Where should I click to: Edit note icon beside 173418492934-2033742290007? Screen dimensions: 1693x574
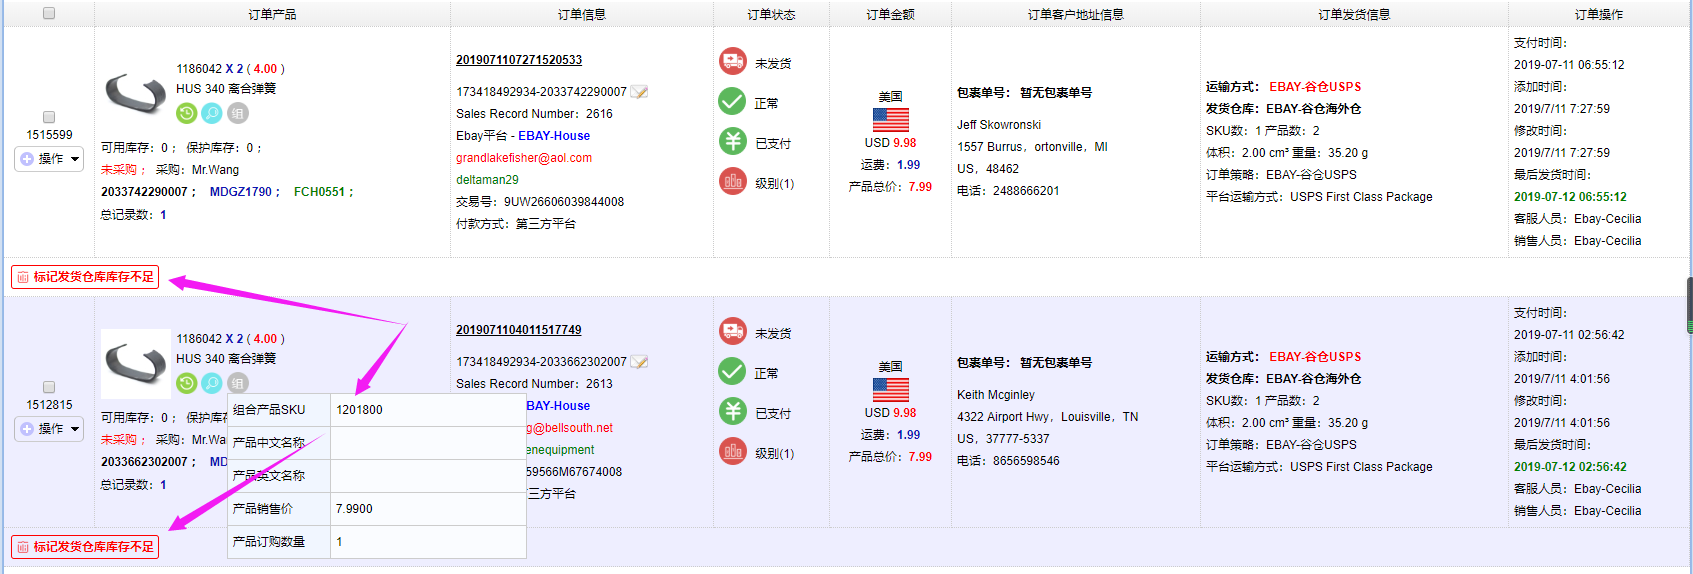tap(639, 92)
